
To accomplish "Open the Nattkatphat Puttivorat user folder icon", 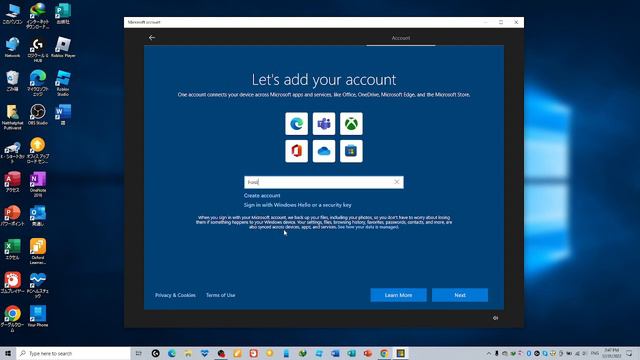I will pyautogui.click(x=12, y=117).
